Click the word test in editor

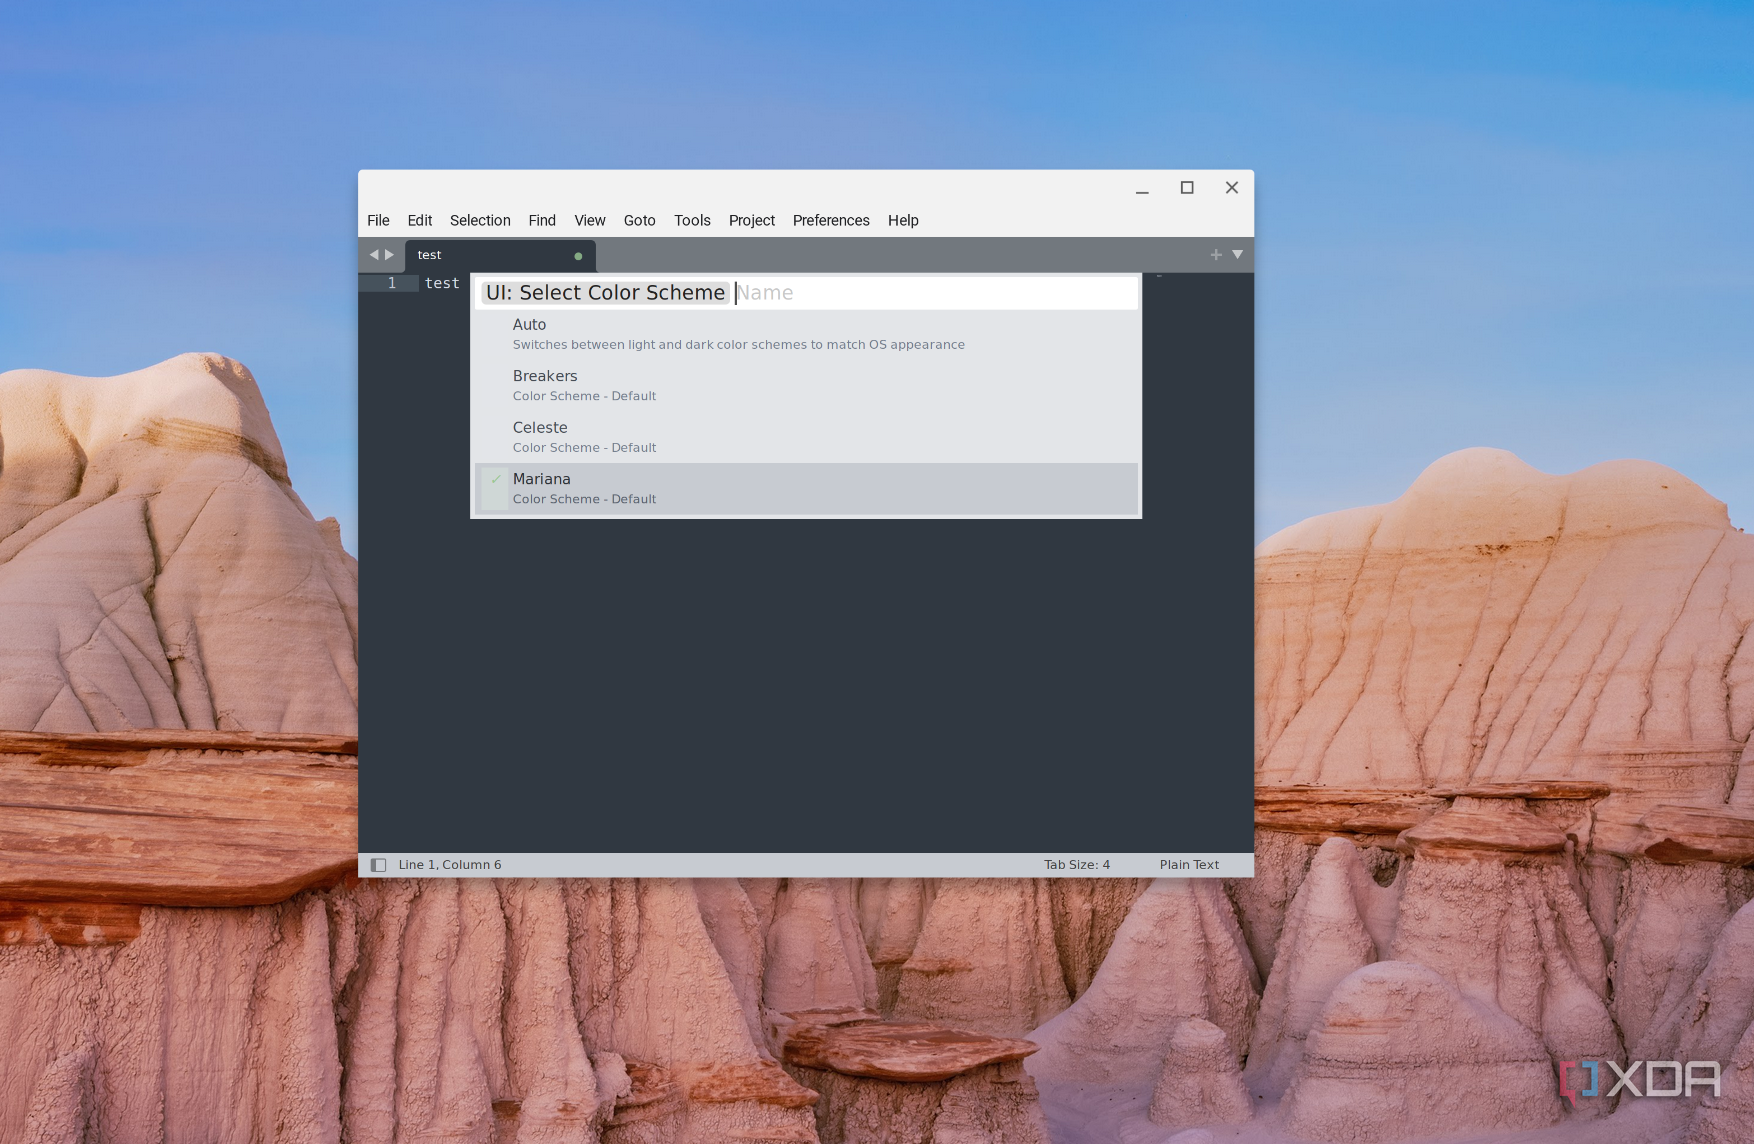tap(442, 283)
